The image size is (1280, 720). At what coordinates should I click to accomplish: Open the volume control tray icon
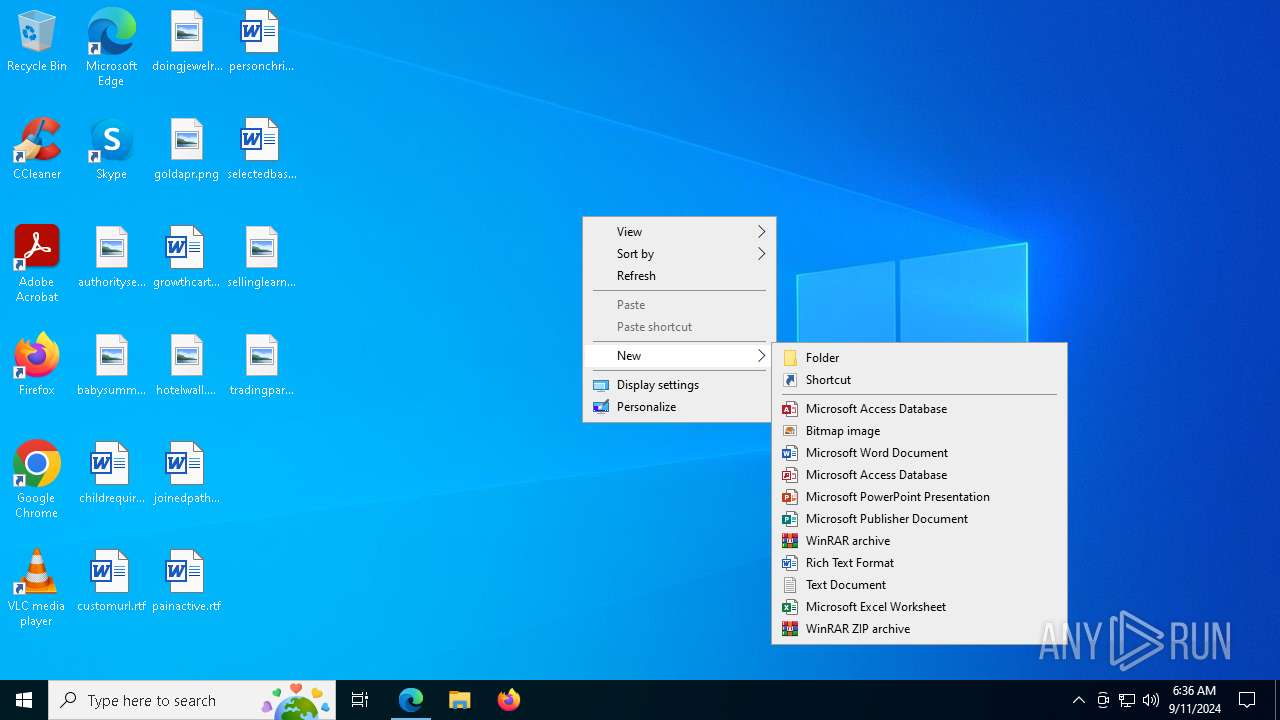coord(1151,700)
